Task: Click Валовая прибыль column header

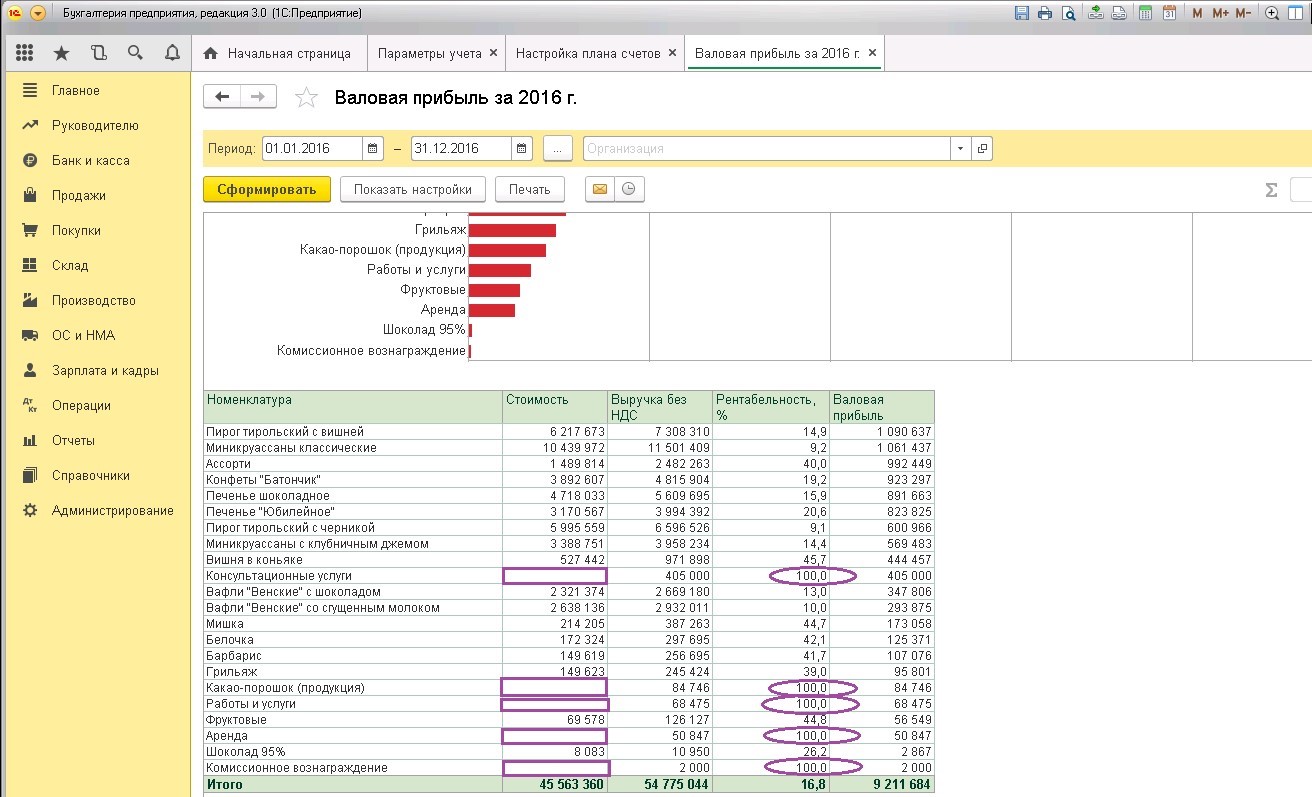Action: coord(882,407)
